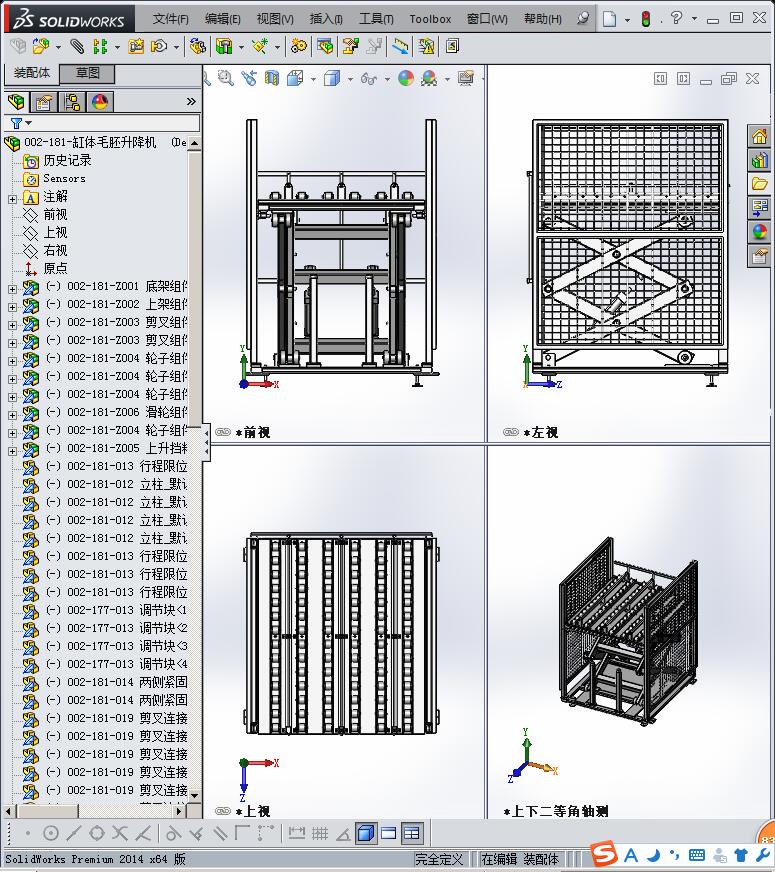Screen dimensions: 775x872
Task: Expand the 002-181-Z001 底架 component node
Action: (12, 288)
